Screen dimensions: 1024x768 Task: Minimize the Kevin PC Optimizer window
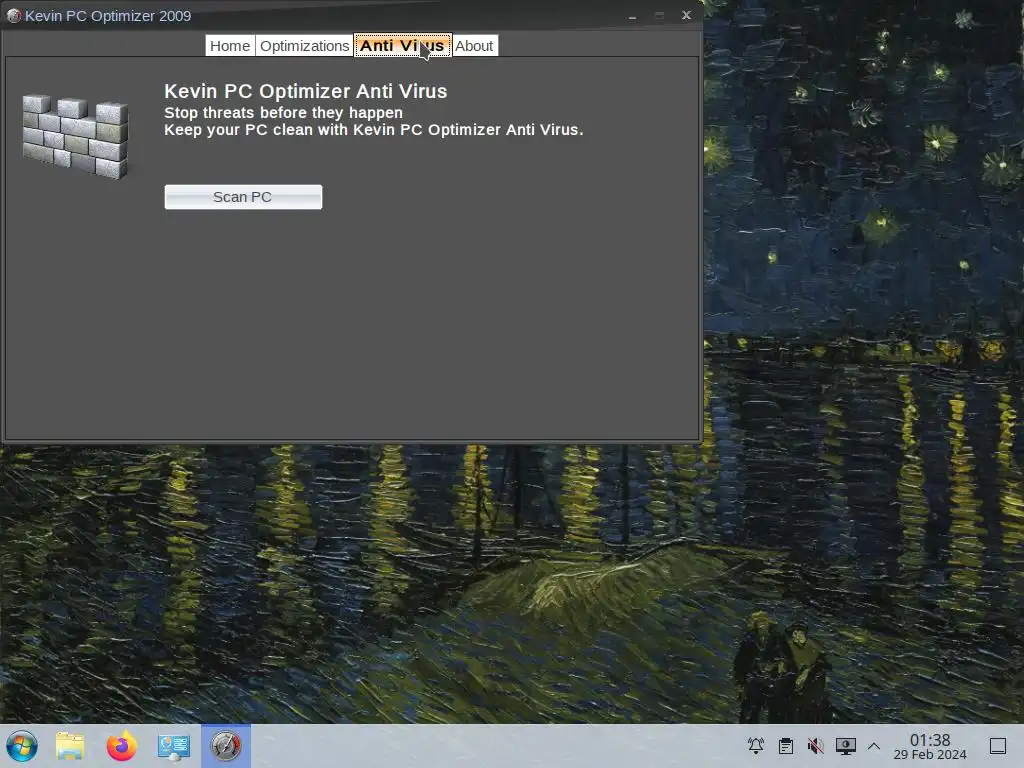[632, 16]
